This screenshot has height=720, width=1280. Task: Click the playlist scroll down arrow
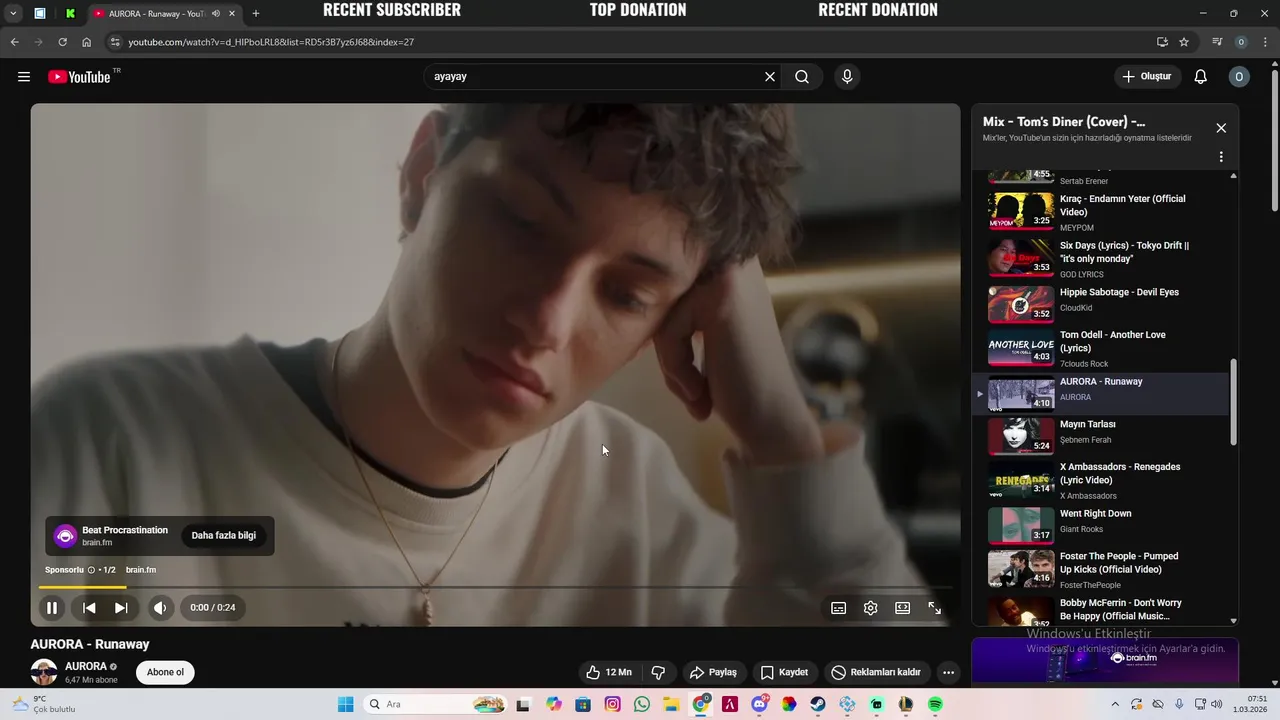click(x=1233, y=621)
